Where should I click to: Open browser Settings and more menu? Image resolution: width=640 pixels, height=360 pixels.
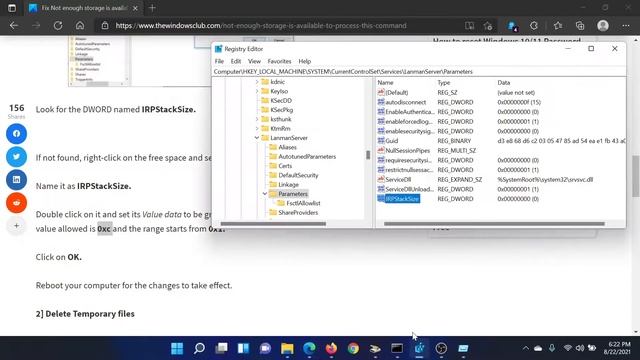[x=626, y=25]
